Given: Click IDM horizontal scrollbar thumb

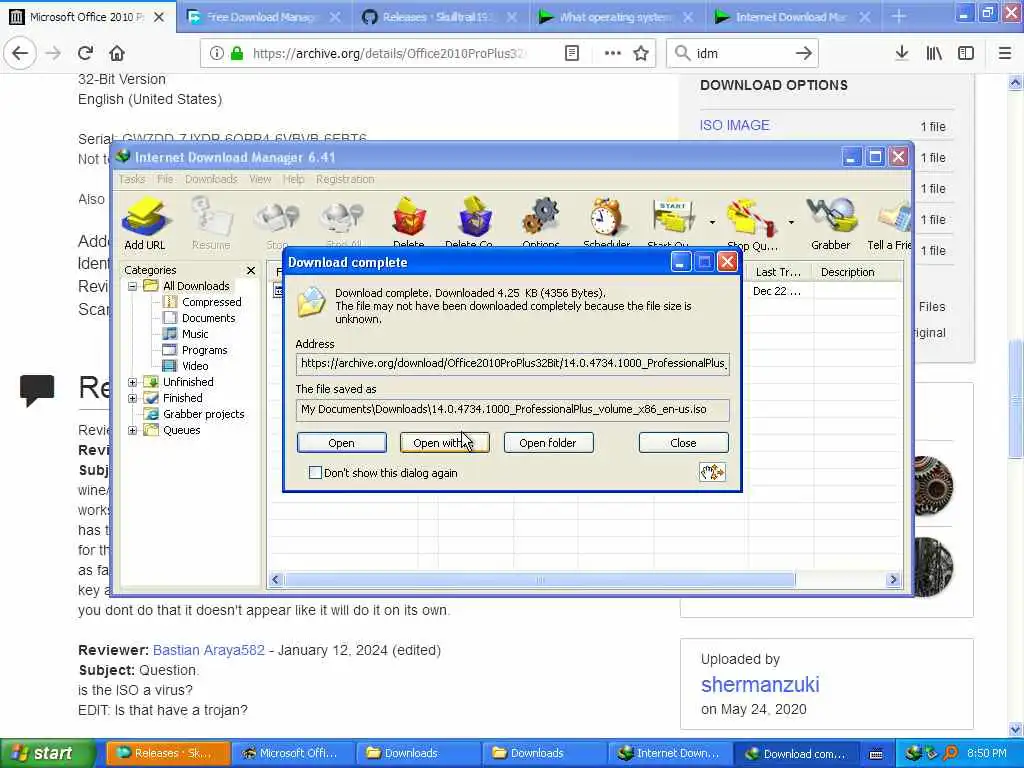Looking at the screenshot, I should (539, 579).
